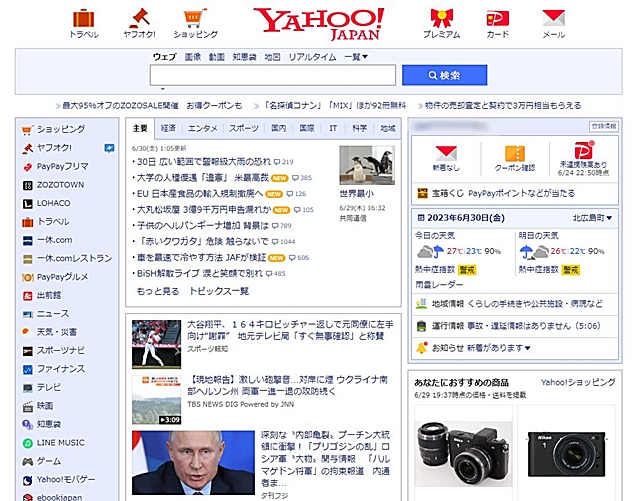Switch to the スポーツ news tab
This screenshot has width=640, height=501.
tap(244, 128)
